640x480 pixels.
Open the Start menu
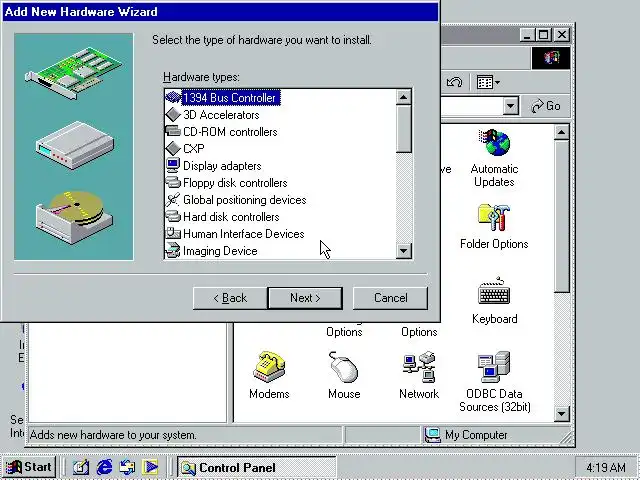pyautogui.click(x=29, y=467)
